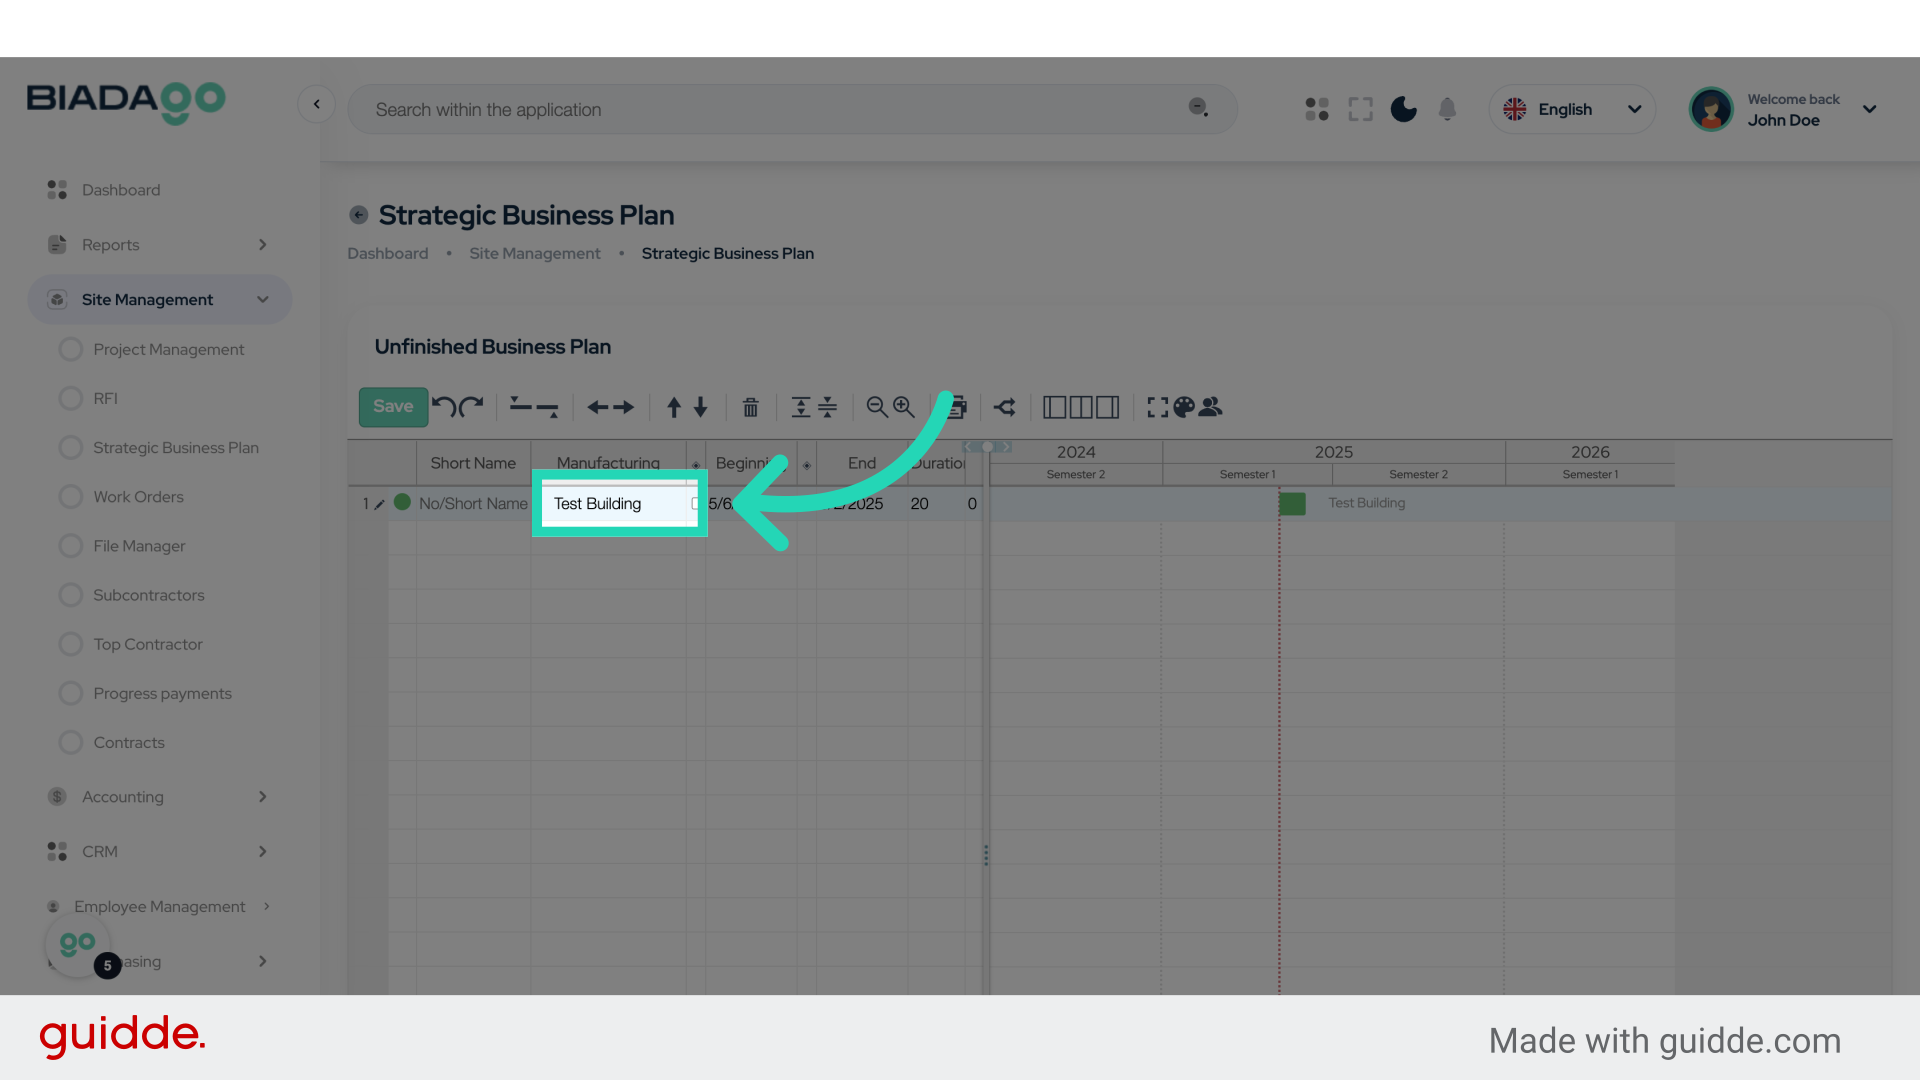This screenshot has width=1920, height=1080.
Task: Zoom out the Gantt timeline
Action: 877,407
